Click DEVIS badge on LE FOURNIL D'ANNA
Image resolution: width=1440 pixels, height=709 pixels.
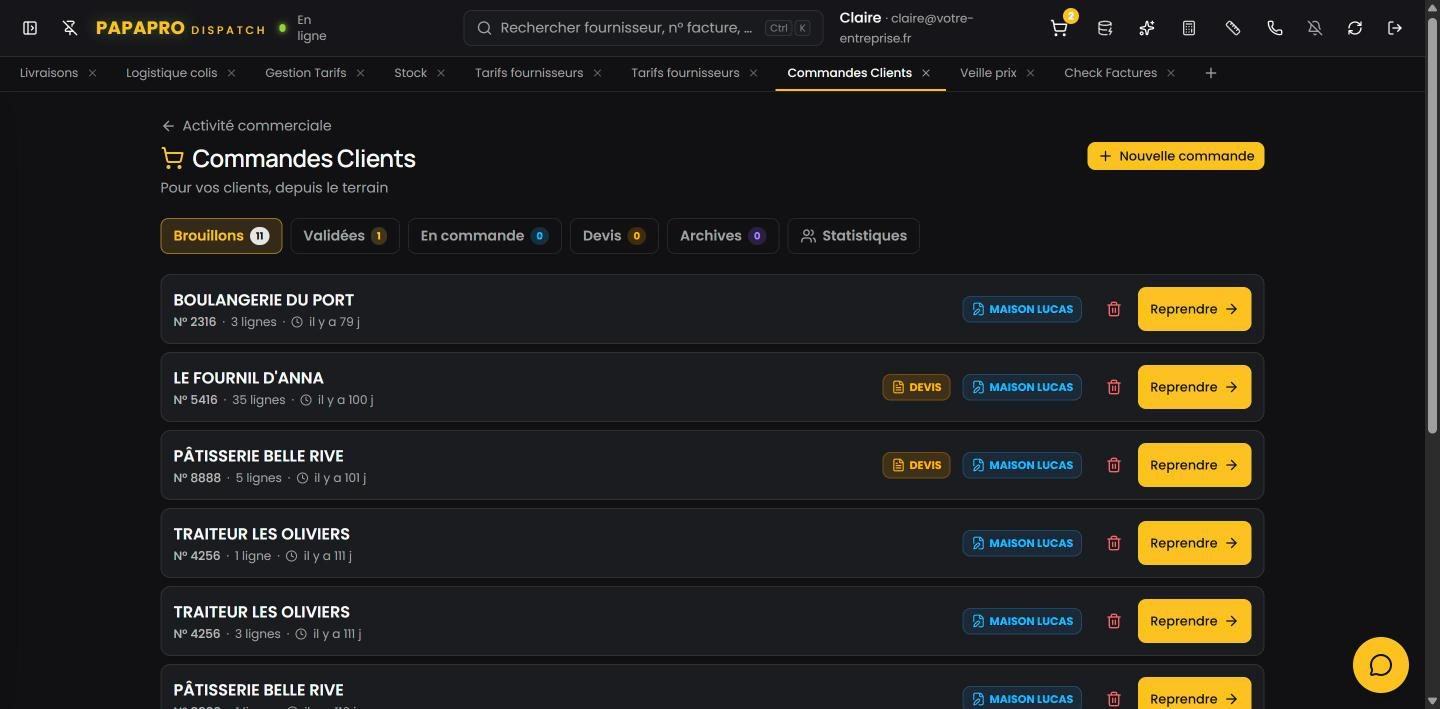pyautogui.click(x=916, y=387)
